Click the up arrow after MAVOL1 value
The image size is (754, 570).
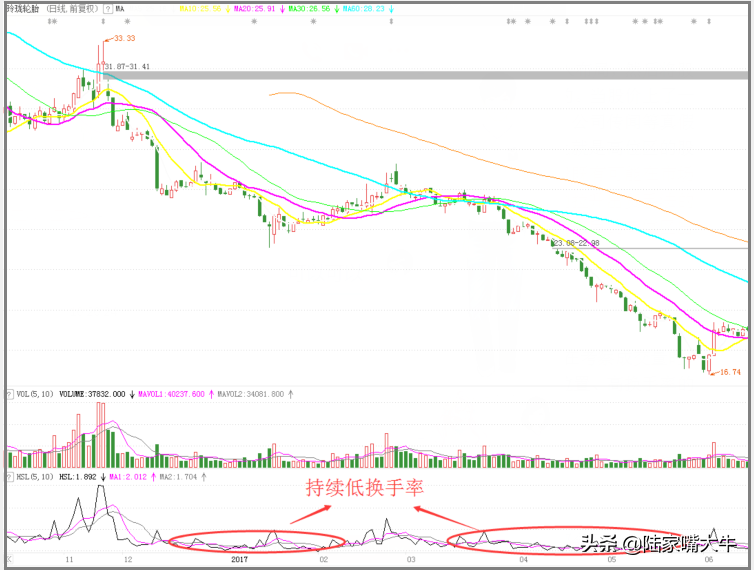(x=209, y=394)
